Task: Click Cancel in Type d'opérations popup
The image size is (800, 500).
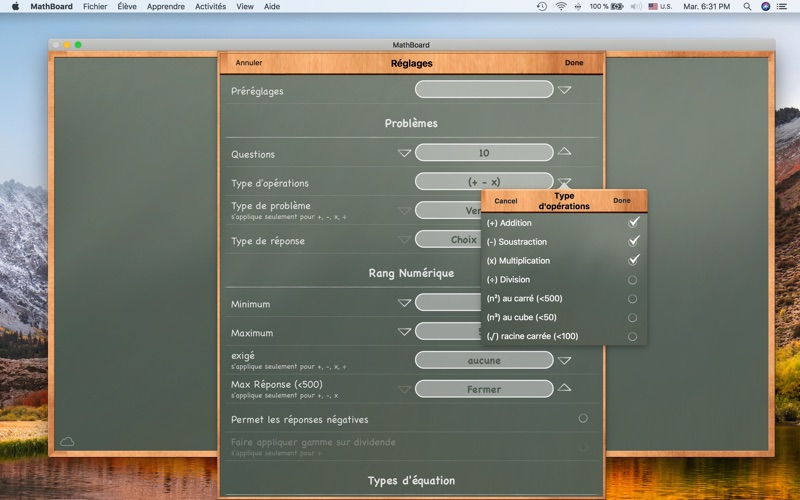Action: click(x=506, y=201)
